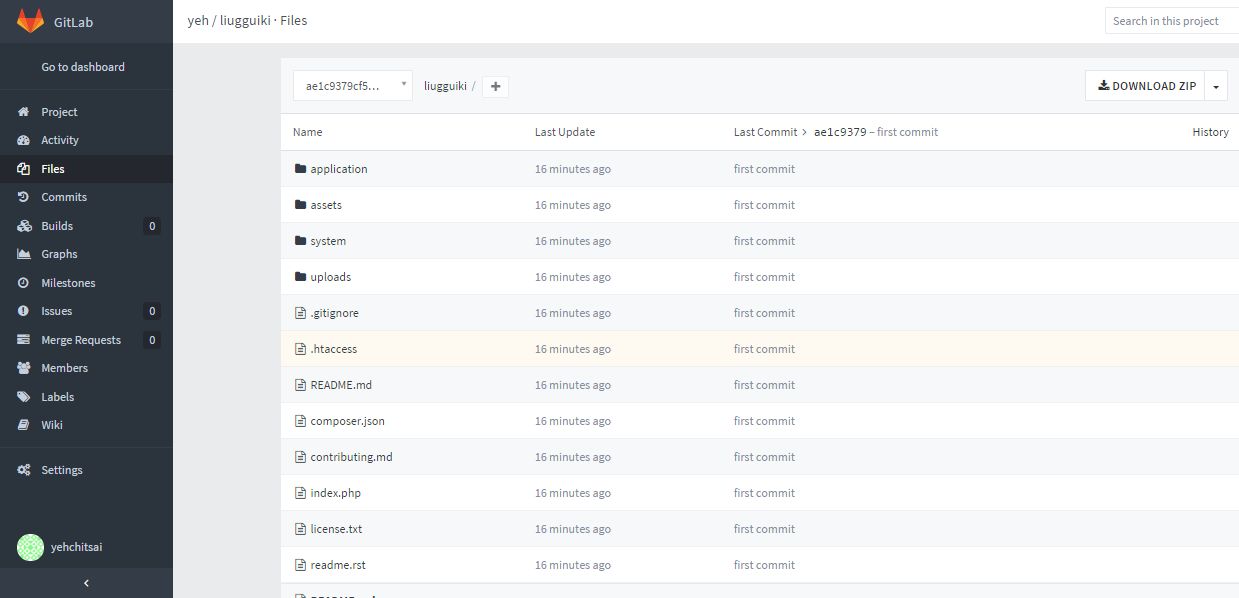
Task: Click the file icon beside .gitignore
Action: pos(300,313)
